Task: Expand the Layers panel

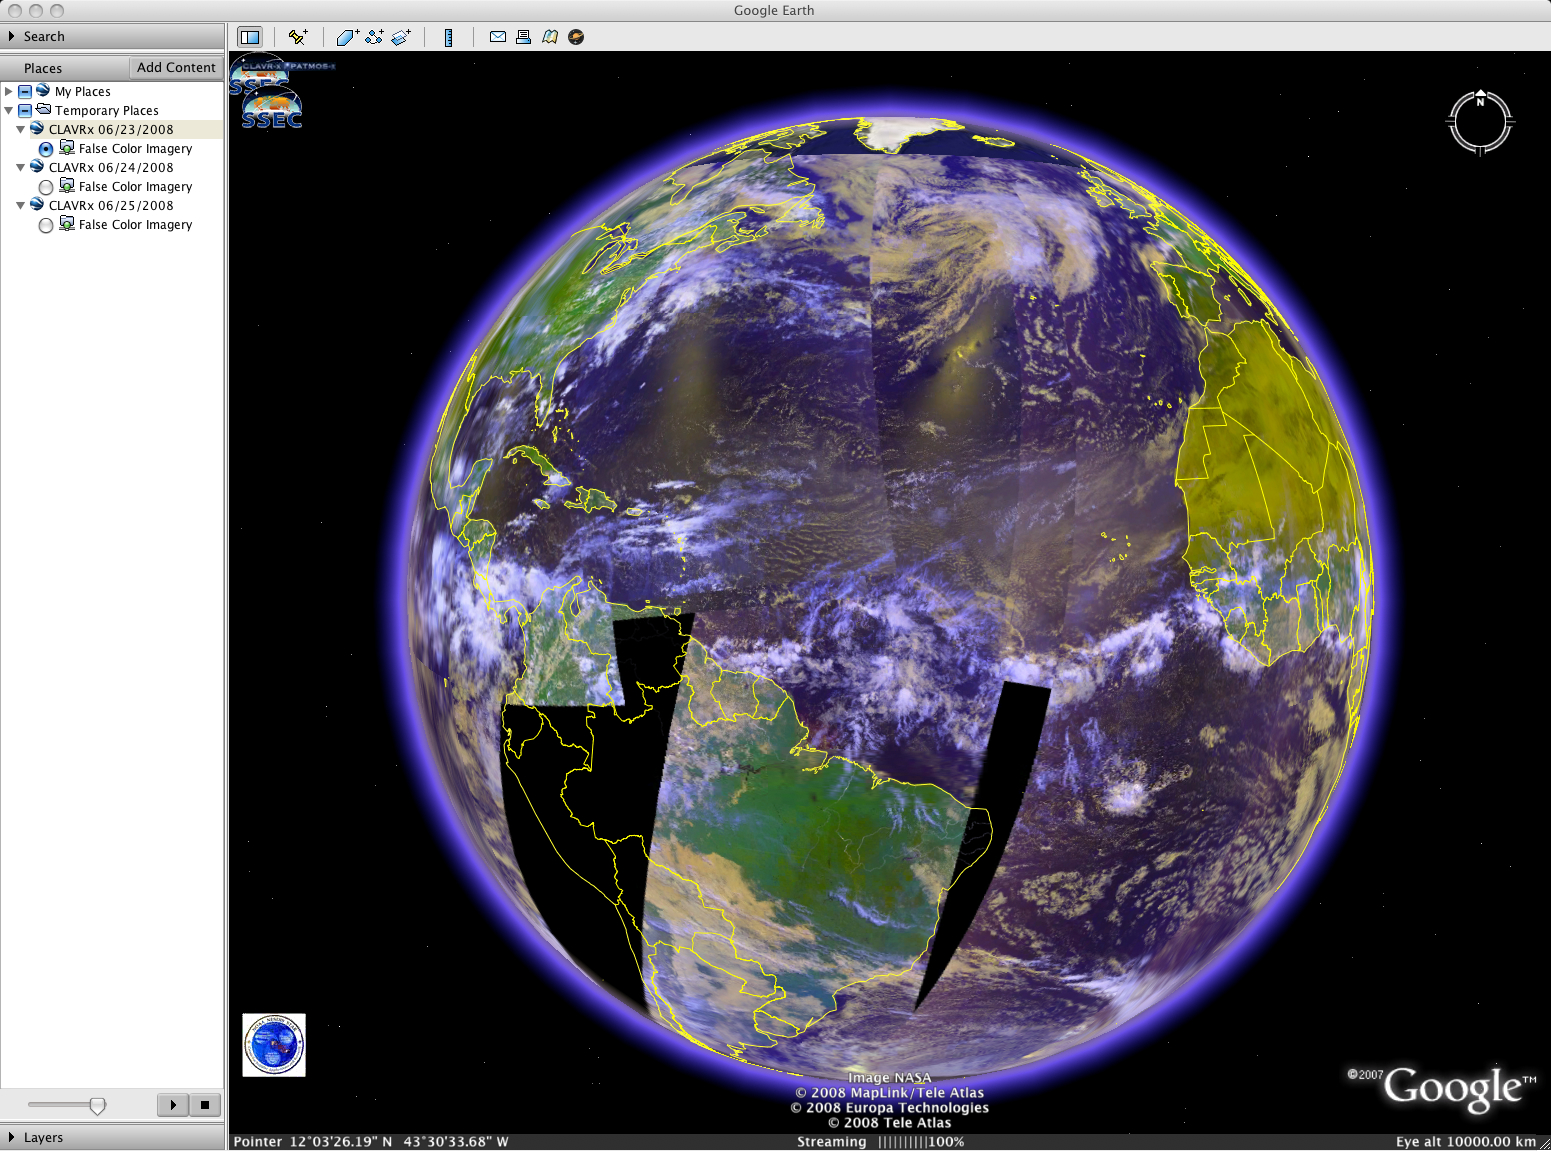Action: click(x=11, y=1137)
